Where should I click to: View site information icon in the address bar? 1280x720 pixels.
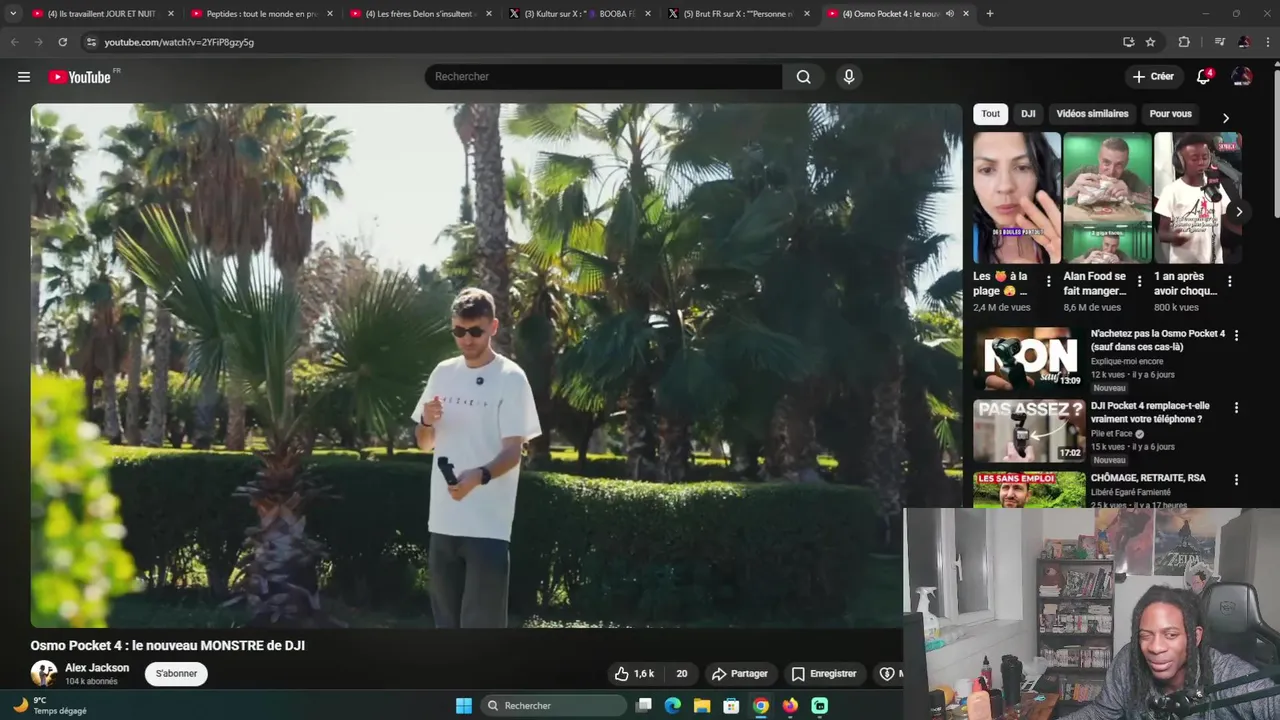point(91,42)
